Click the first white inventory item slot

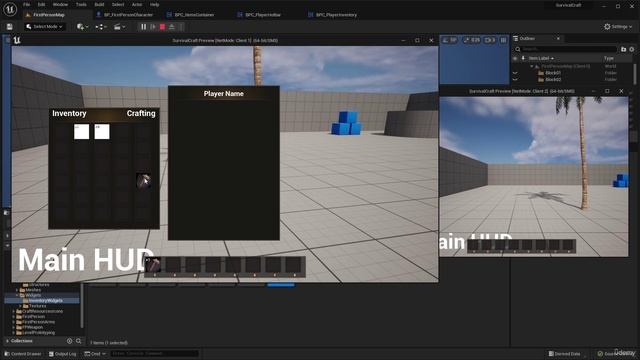tap(82, 131)
